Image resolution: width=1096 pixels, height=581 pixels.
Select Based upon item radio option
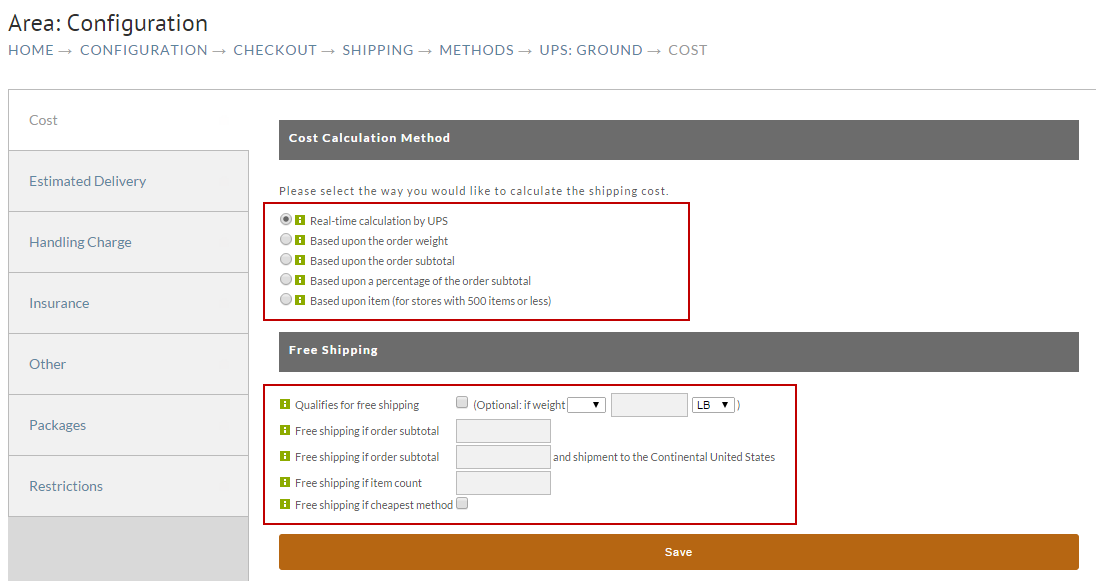coord(286,299)
